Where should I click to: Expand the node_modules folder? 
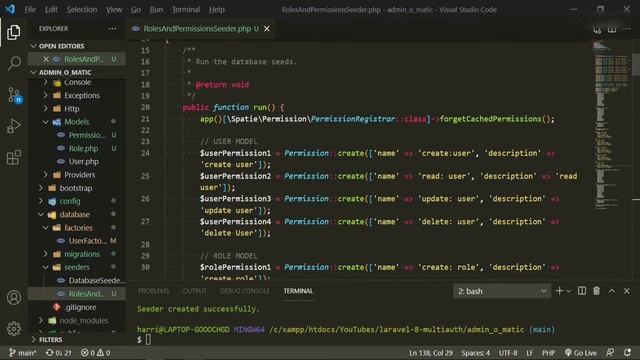click(77, 320)
